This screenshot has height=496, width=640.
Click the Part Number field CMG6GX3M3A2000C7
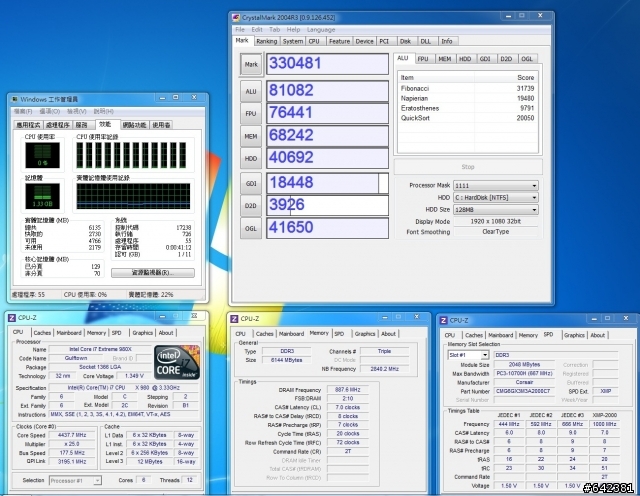524,391
